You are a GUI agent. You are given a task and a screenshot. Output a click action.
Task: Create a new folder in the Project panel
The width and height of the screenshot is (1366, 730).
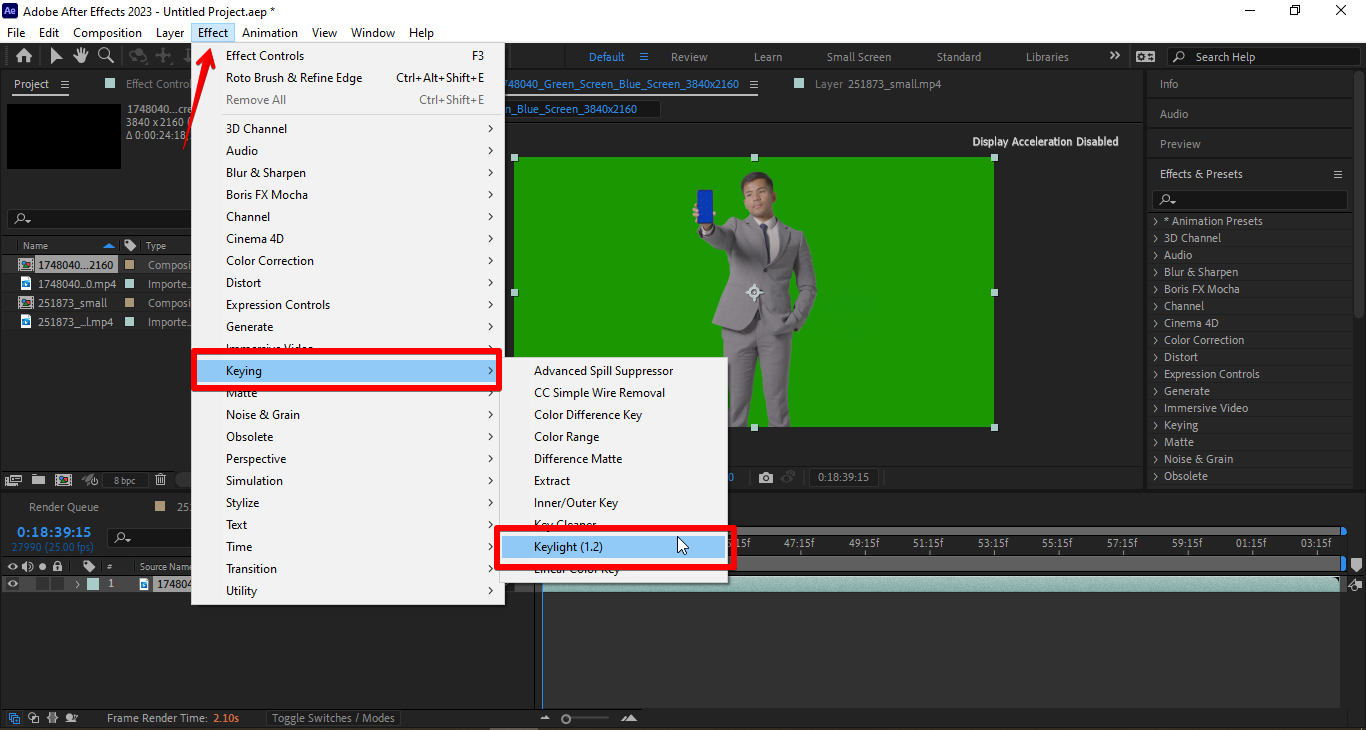[x=38, y=480]
